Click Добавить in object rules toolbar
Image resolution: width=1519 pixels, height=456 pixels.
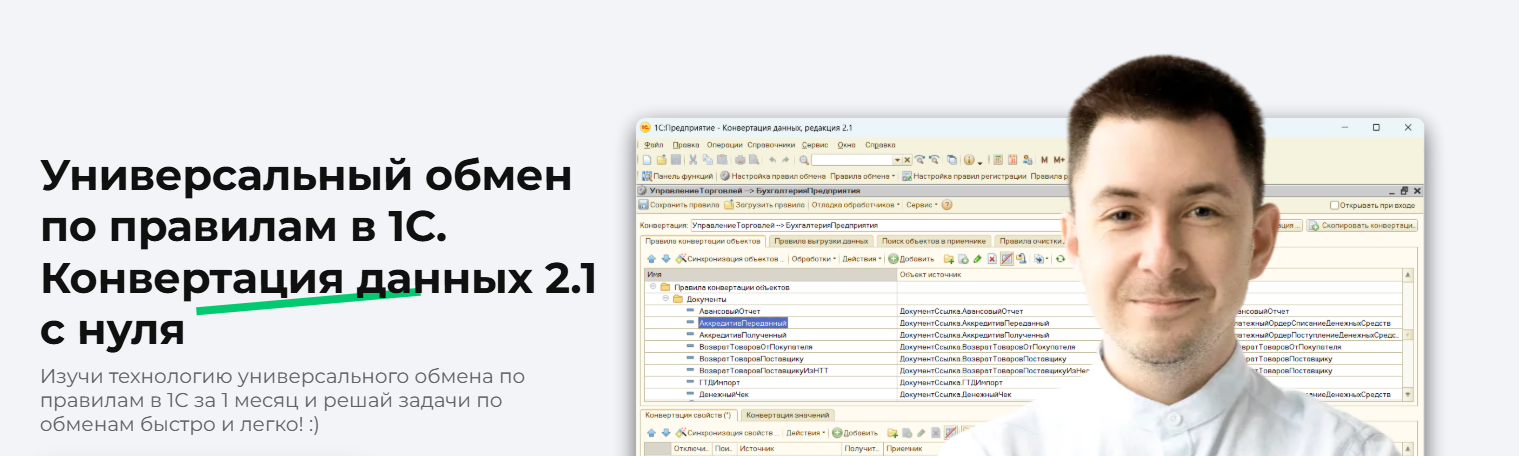click(x=911, y=259)
